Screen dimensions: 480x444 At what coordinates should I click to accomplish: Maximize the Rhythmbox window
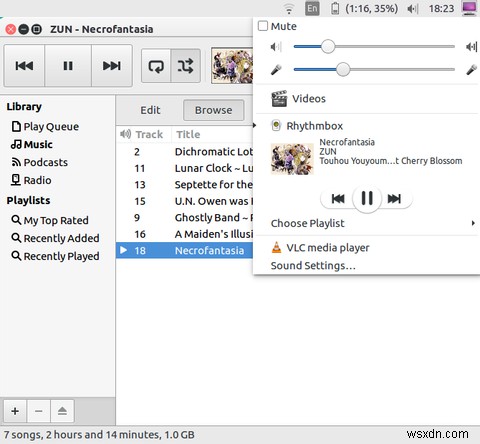click(37, 29)
